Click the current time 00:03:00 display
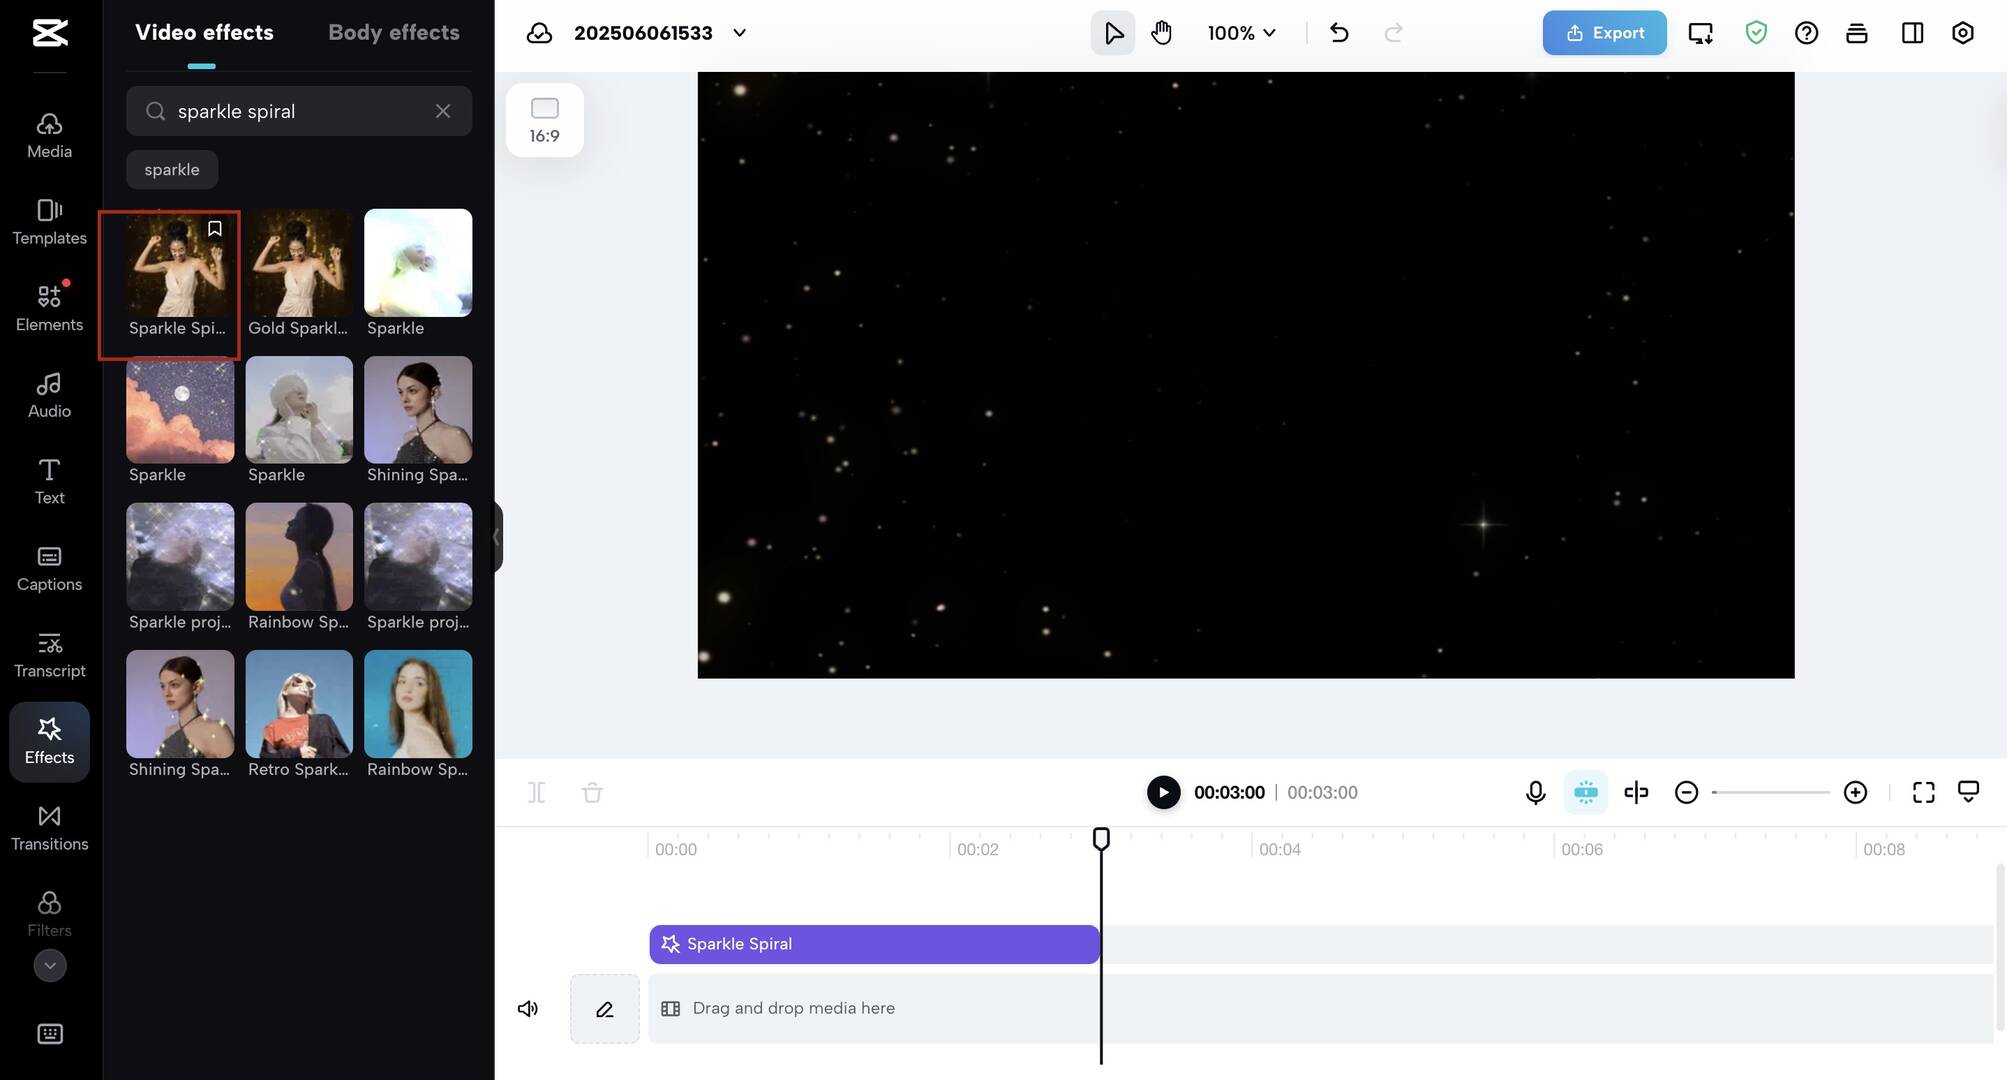This screenshot has height=1080, width=2007. (x=1229, y=793)
